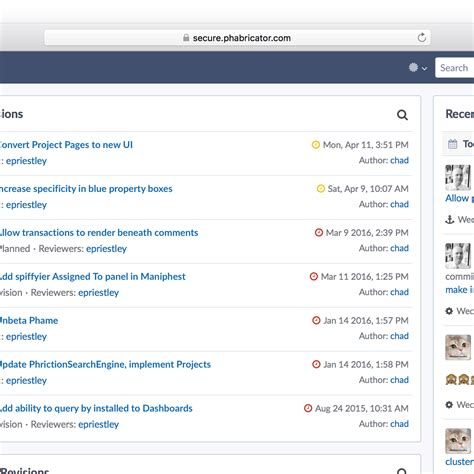Click the address bar URL secure.phabricator.com
Viewport: 474px width, 474px height.
click(242, 38)
